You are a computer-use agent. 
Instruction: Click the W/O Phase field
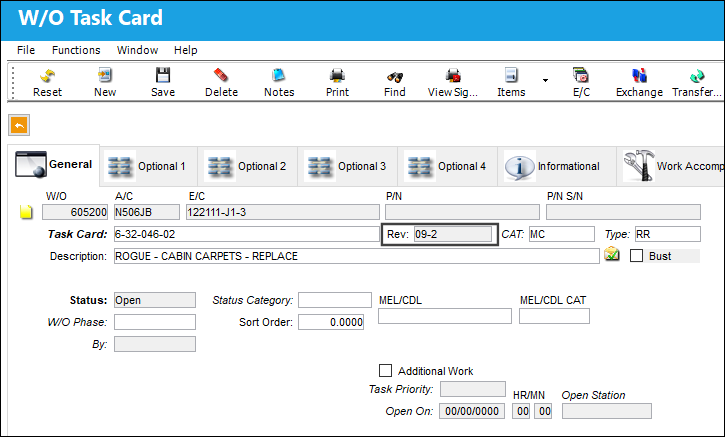tap(155, 322)
